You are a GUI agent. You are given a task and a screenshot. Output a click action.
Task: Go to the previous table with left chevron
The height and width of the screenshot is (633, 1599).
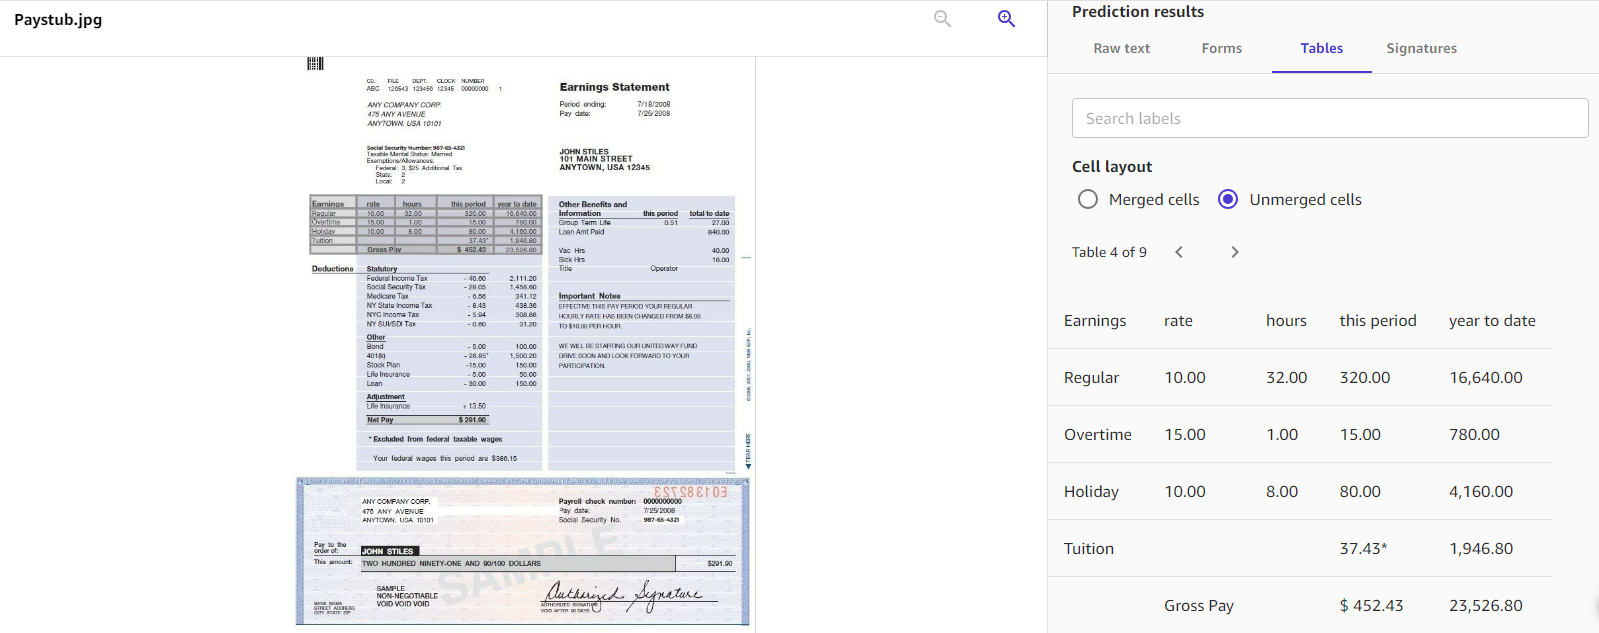tap(1179, 252)
